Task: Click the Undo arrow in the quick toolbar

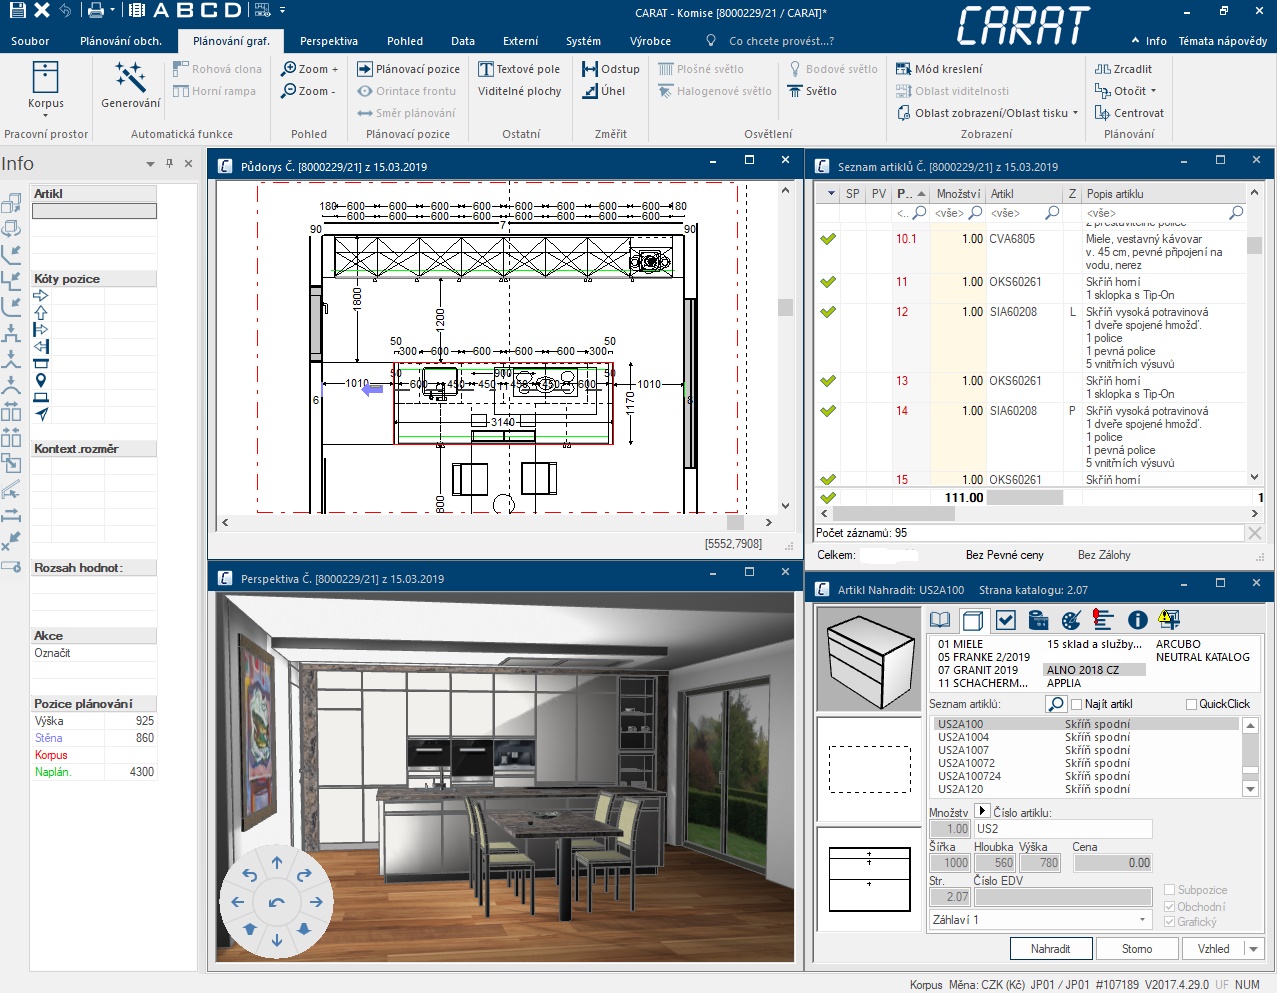Action: click(x=65, y=10)
